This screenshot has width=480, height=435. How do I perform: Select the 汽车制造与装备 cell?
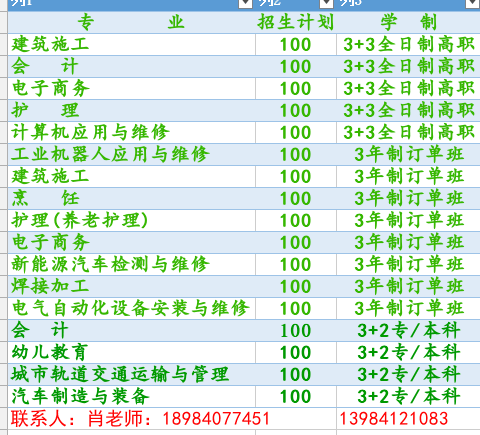click(131, 396)
